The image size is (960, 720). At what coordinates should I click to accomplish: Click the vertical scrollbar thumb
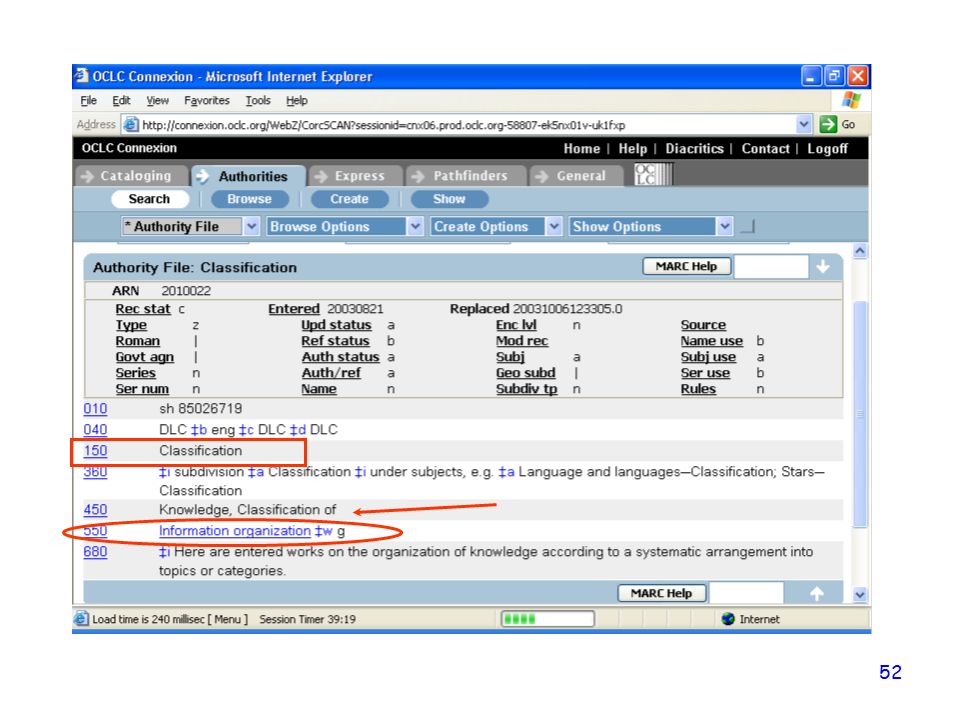pos(860,414)
